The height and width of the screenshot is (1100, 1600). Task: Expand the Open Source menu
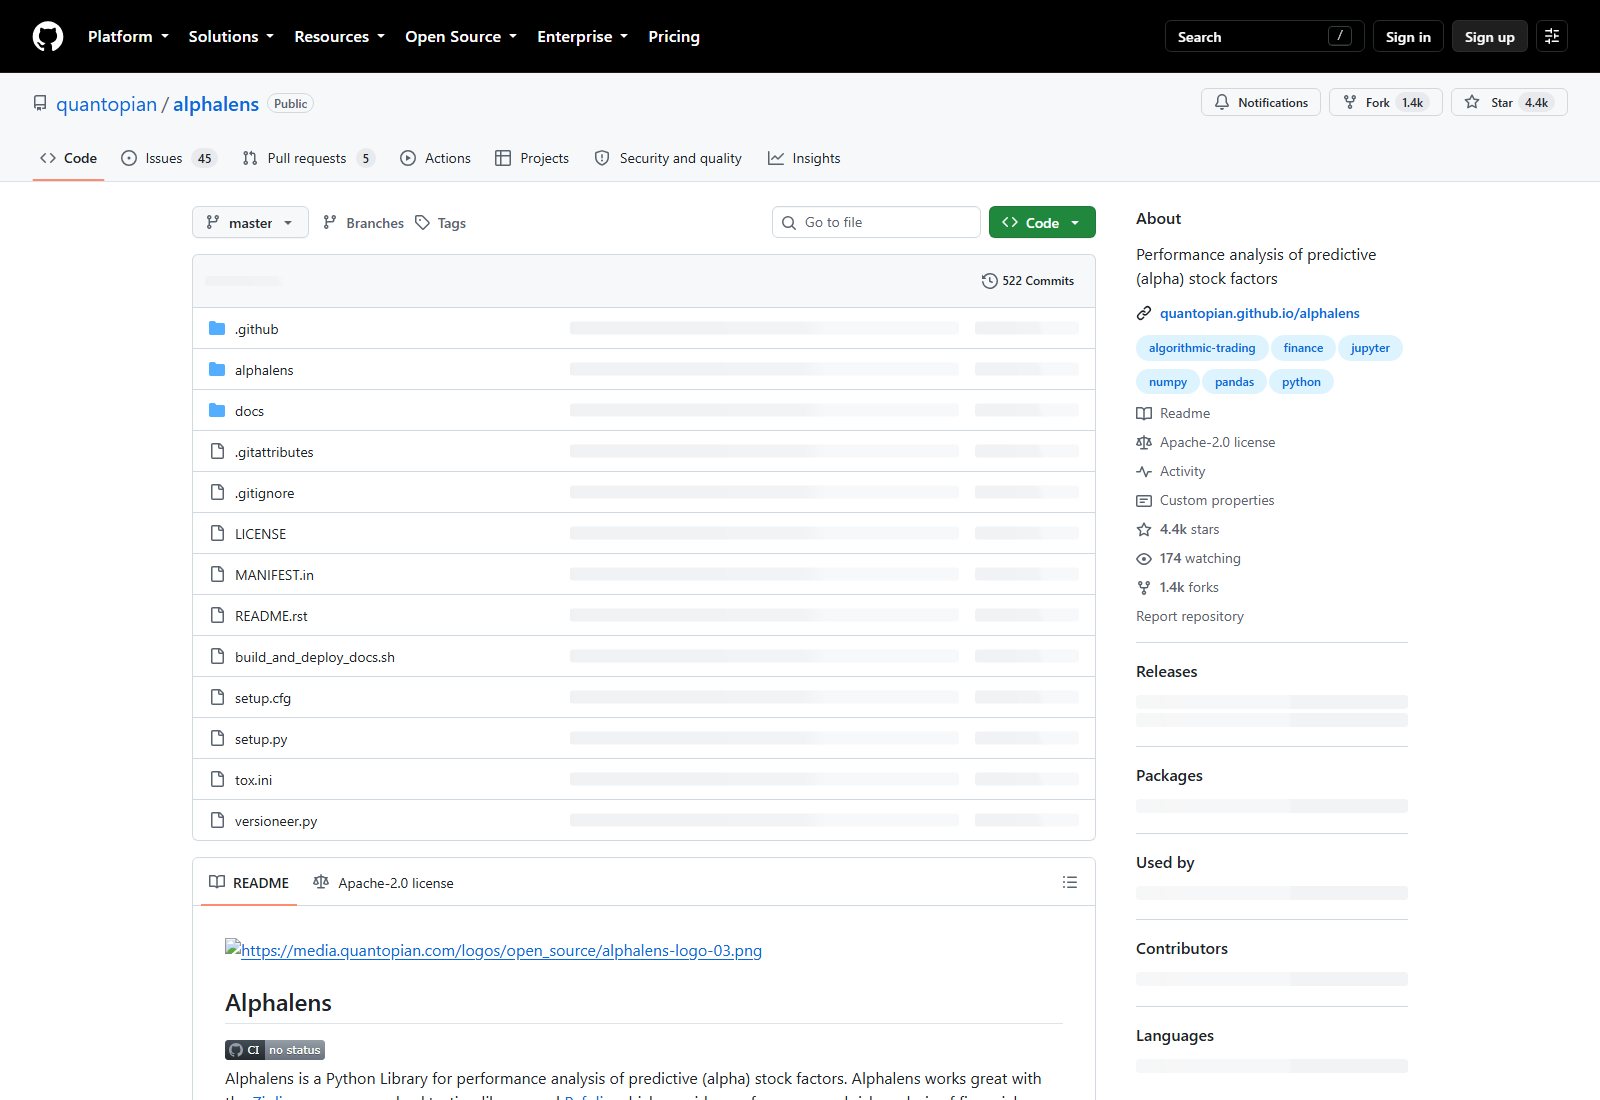[461, 37]
